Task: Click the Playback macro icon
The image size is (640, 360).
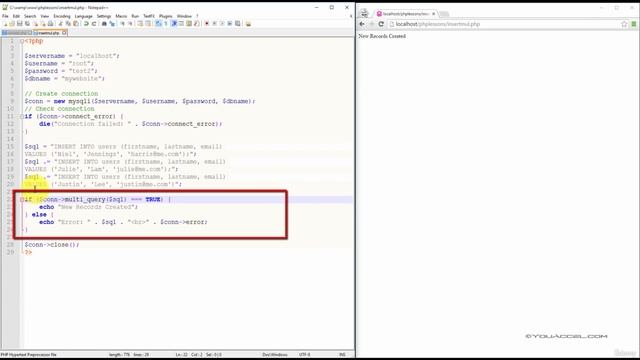Action: [222, 24]
